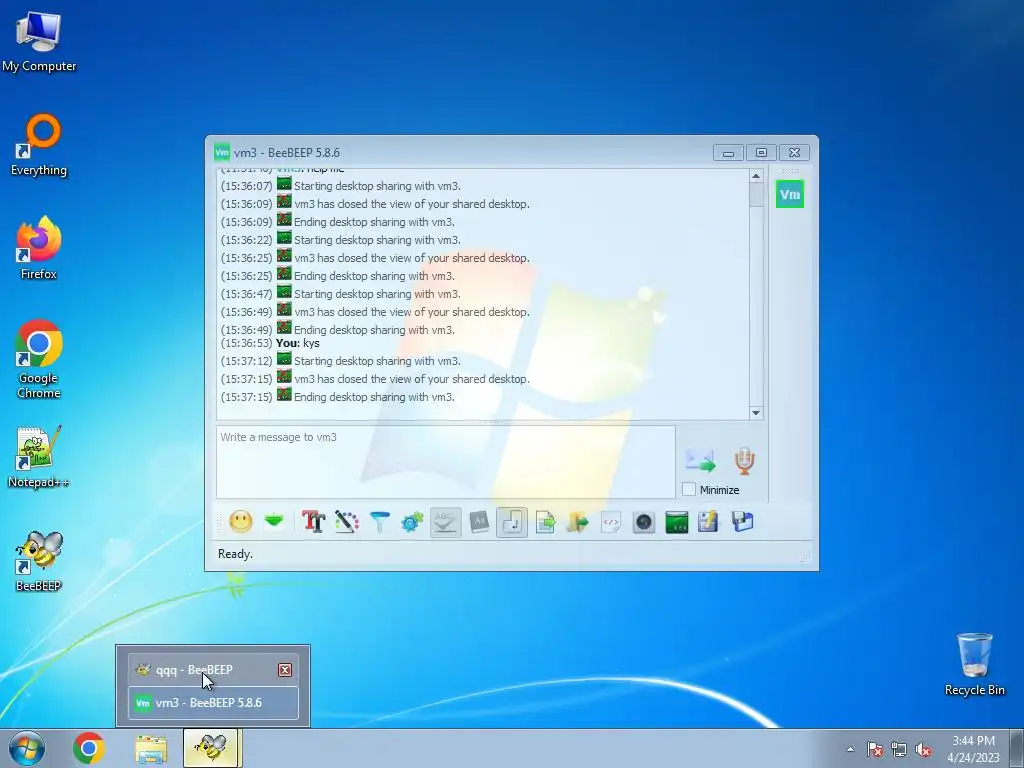Click the vm3 - BeeBEEP 5.8.6 title bar icon
Screen dimensions: 1024x768
click(222, 152)
